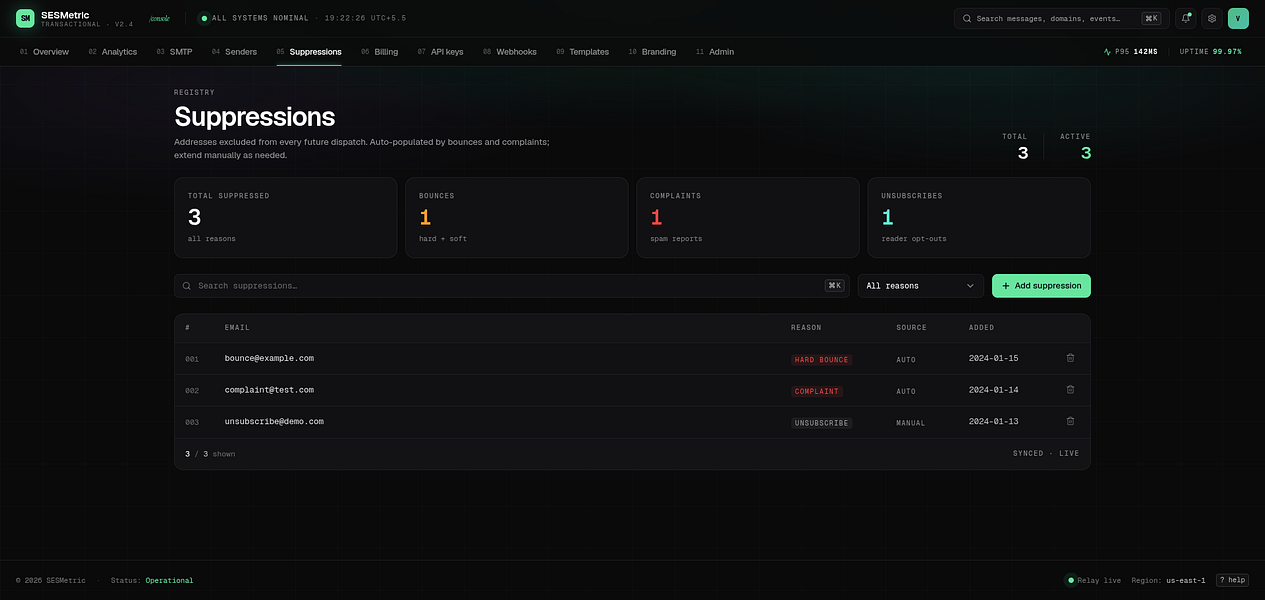The image size is (1265, 600).
Task: Navigate to the API keys tab
Action: pyautogui.click(x=440, y=52)
